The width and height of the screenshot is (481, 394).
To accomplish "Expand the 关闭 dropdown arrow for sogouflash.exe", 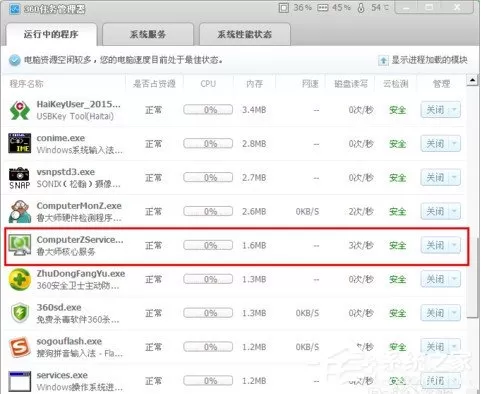I will click(x=455, y=347).
